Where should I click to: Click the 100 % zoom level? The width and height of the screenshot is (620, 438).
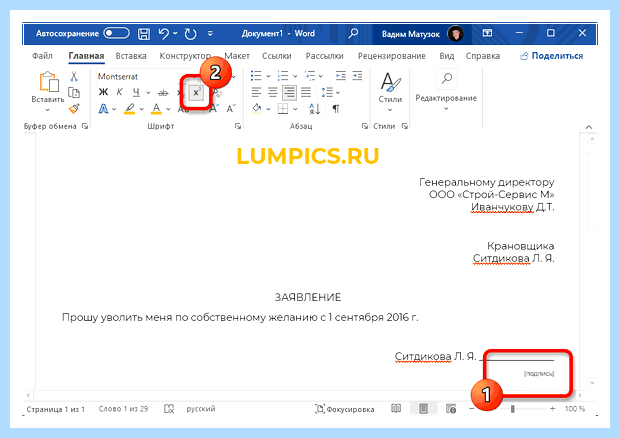click(x=575, y=409)
